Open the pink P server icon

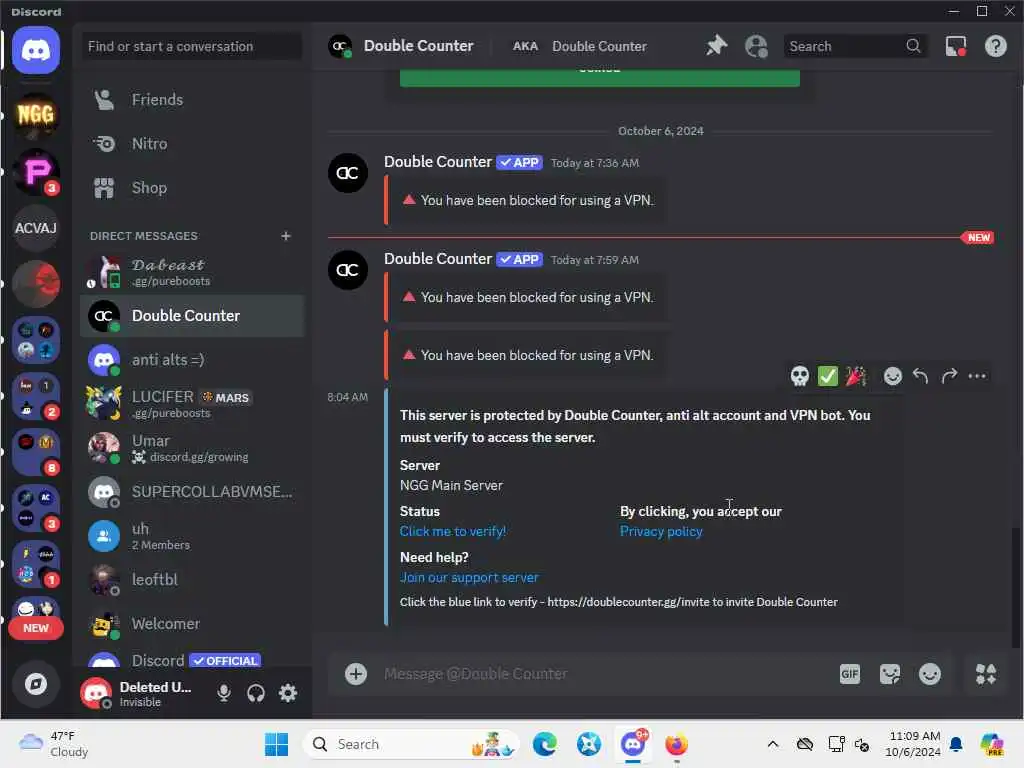[x=36, y=172]
